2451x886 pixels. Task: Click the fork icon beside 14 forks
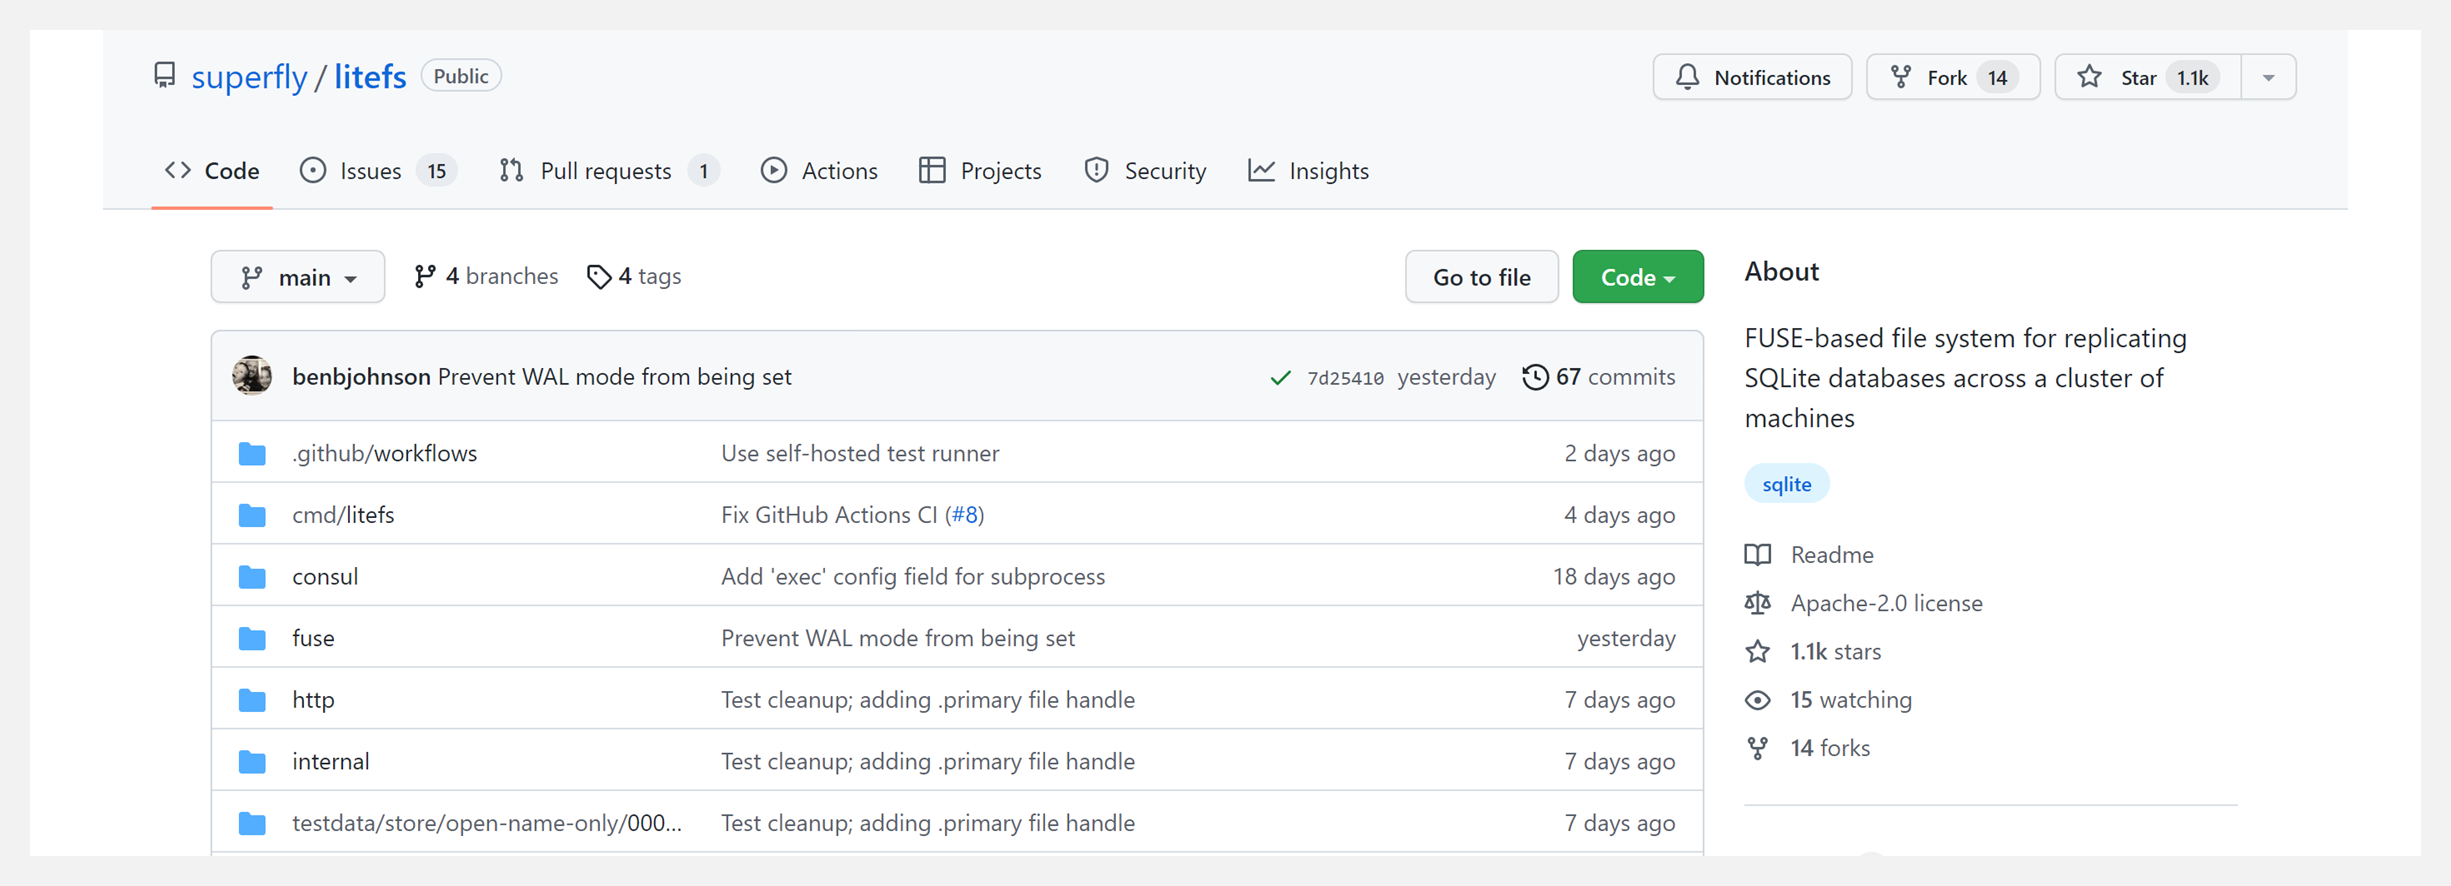click(x=1758, y=748)
